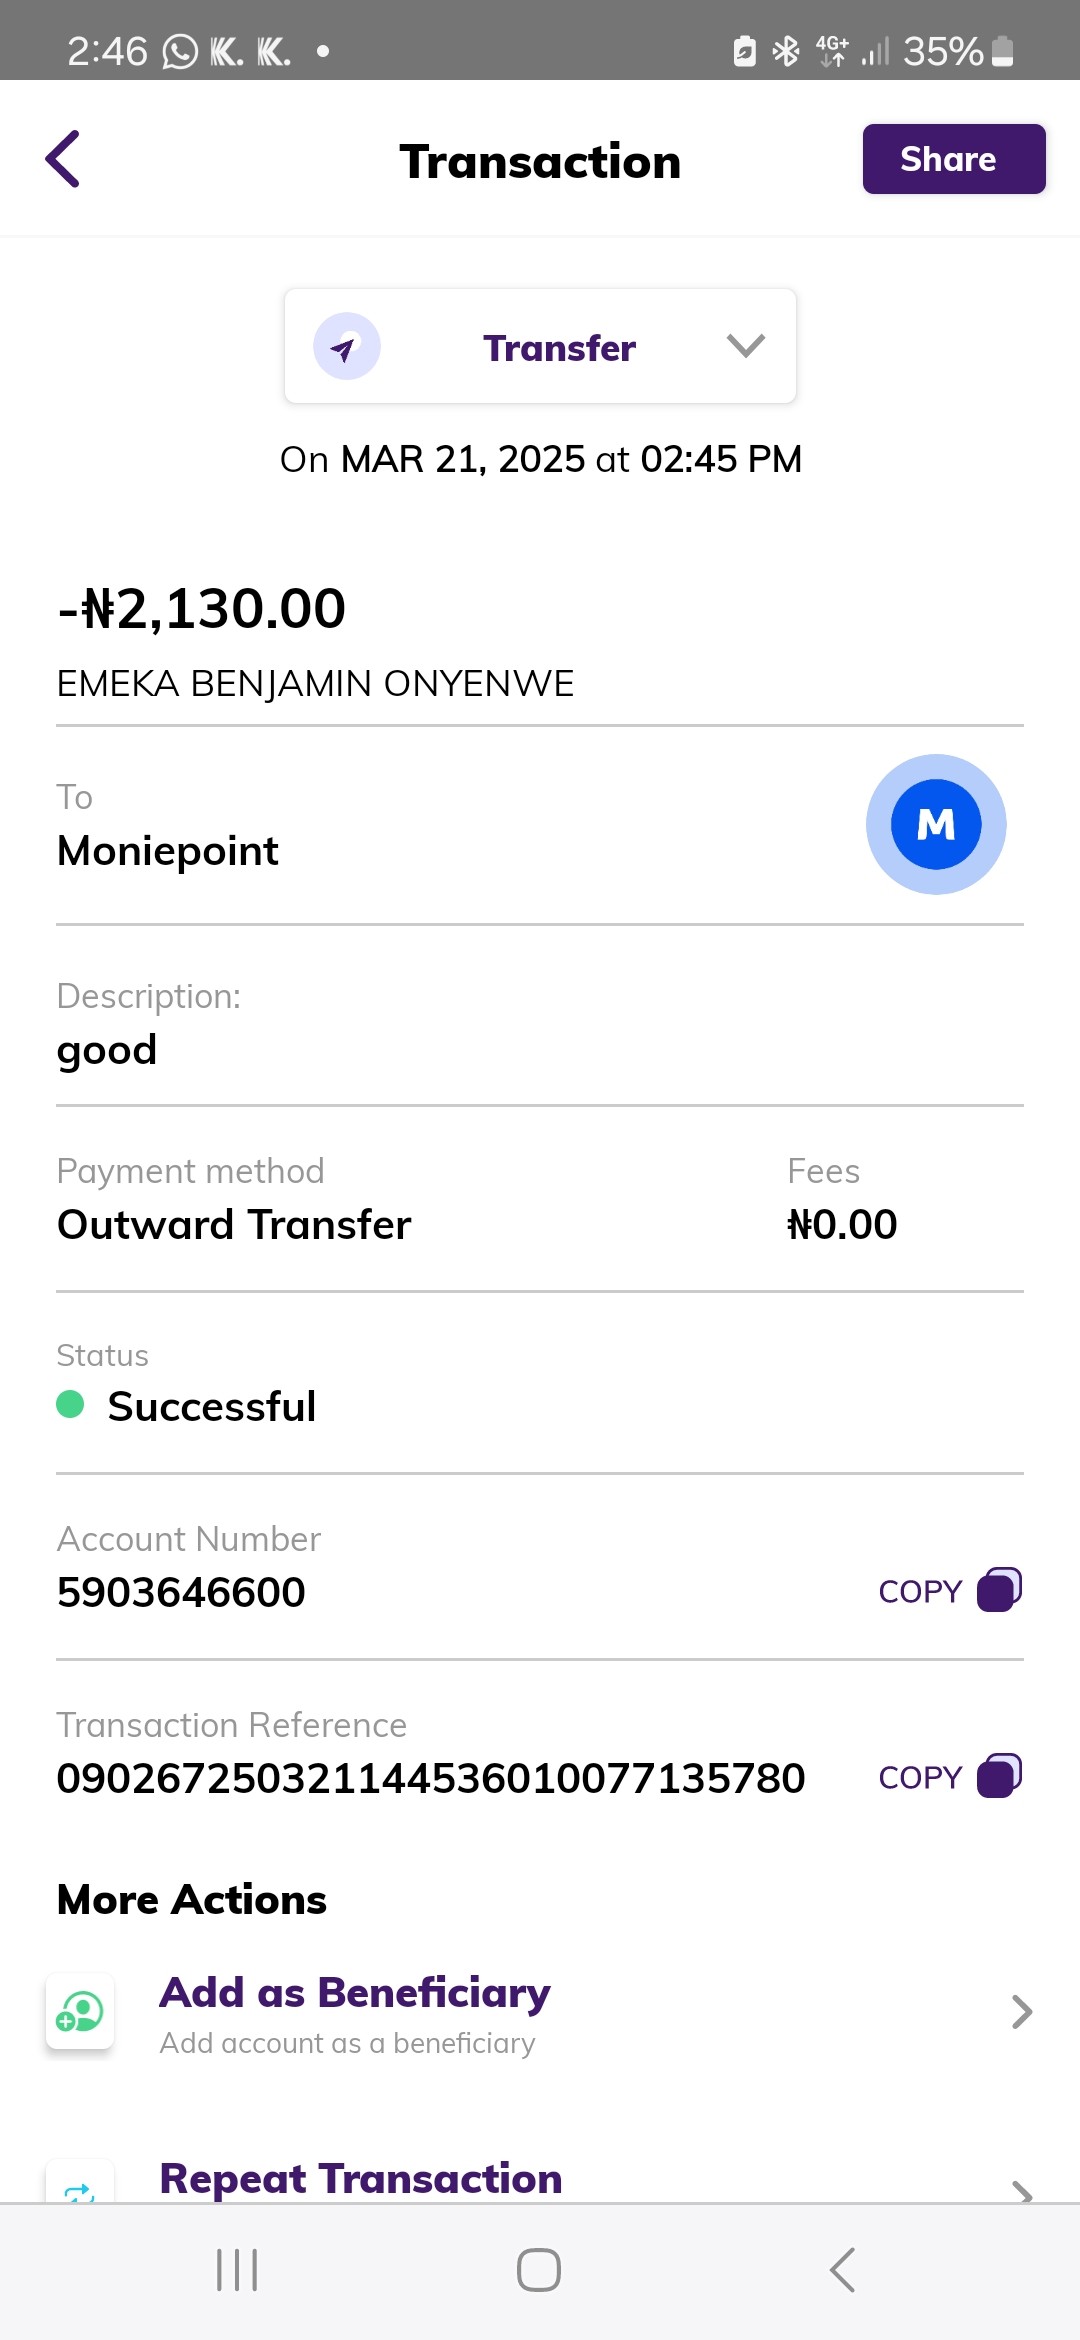The image size is (1080, 2340).
Task: Copy the account number via its icon
Action: [x=999, y=1589]
